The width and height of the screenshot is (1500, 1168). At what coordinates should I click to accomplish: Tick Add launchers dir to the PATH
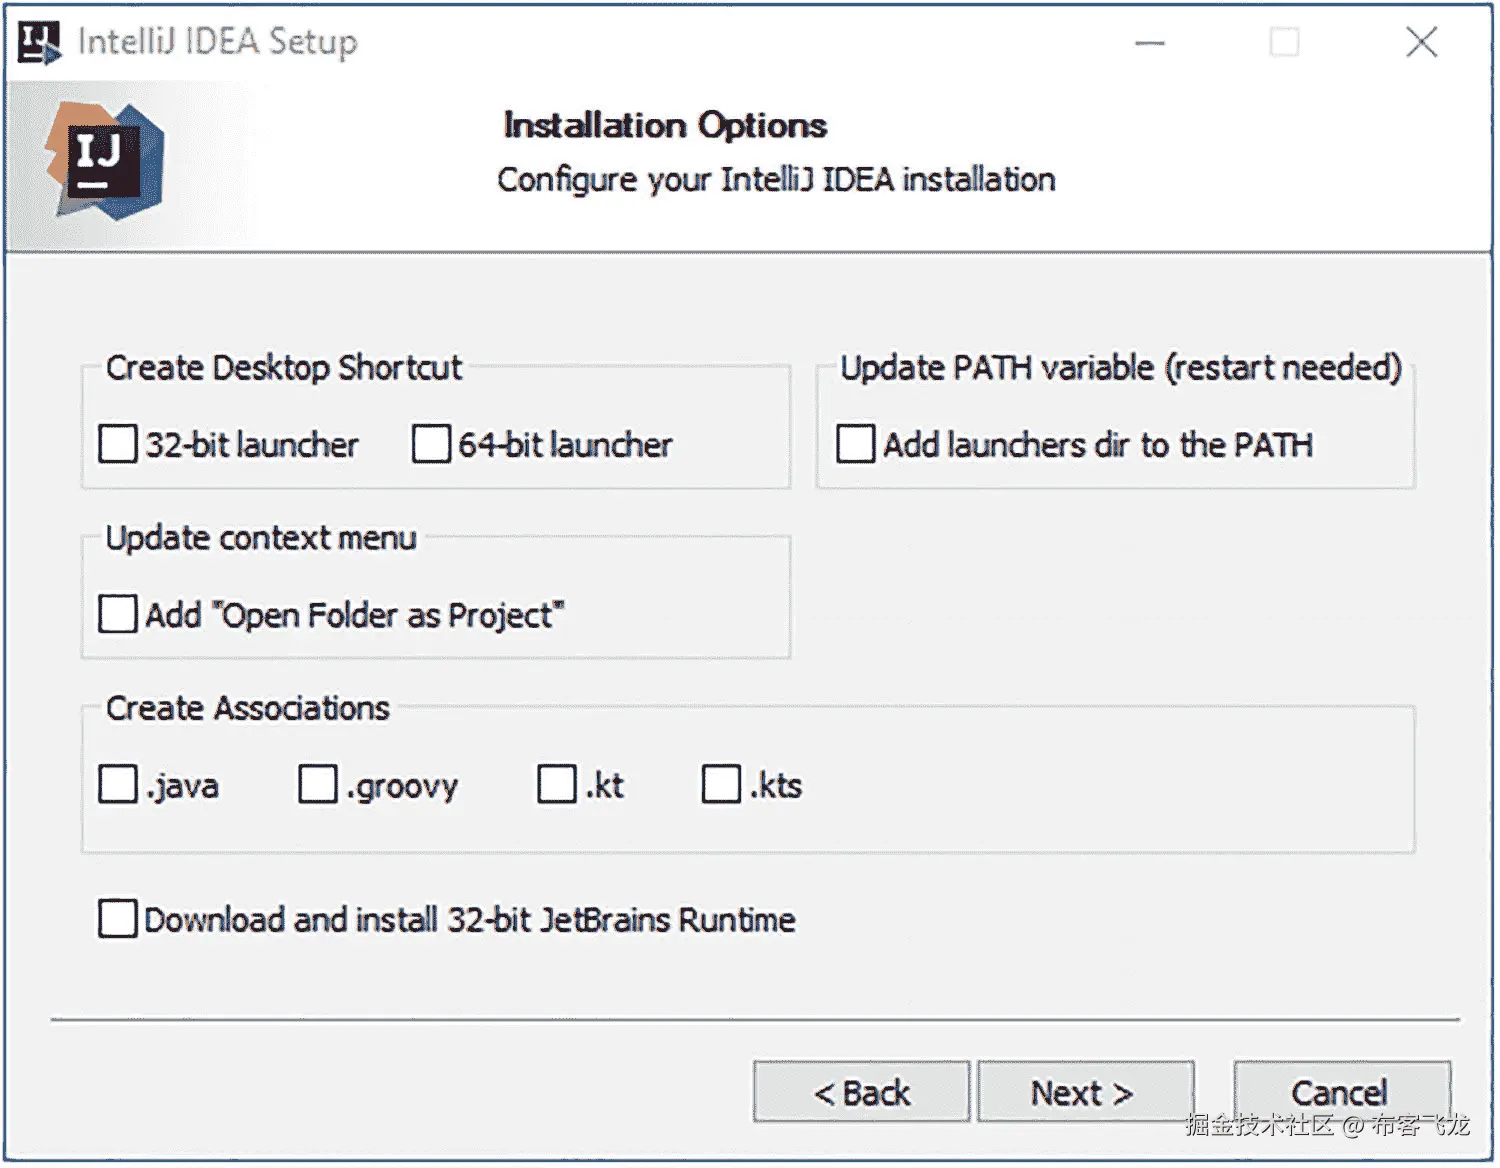tap(855, 444)
